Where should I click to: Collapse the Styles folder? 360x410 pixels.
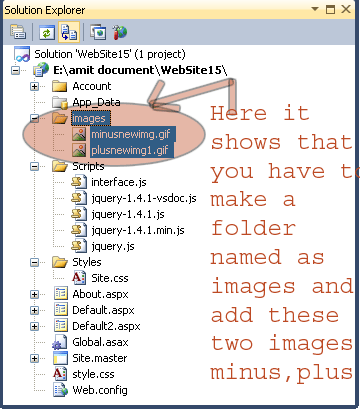[x=34, y=262]
